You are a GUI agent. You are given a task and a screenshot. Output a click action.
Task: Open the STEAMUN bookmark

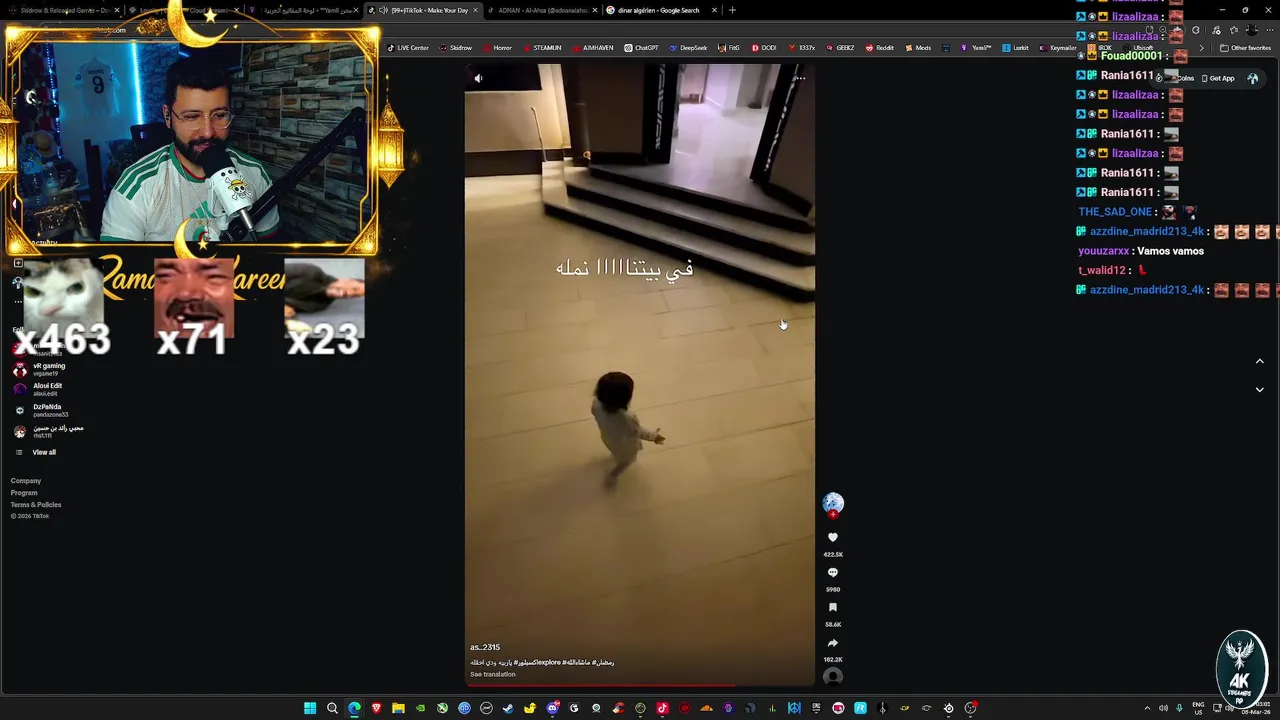(542, 48)
